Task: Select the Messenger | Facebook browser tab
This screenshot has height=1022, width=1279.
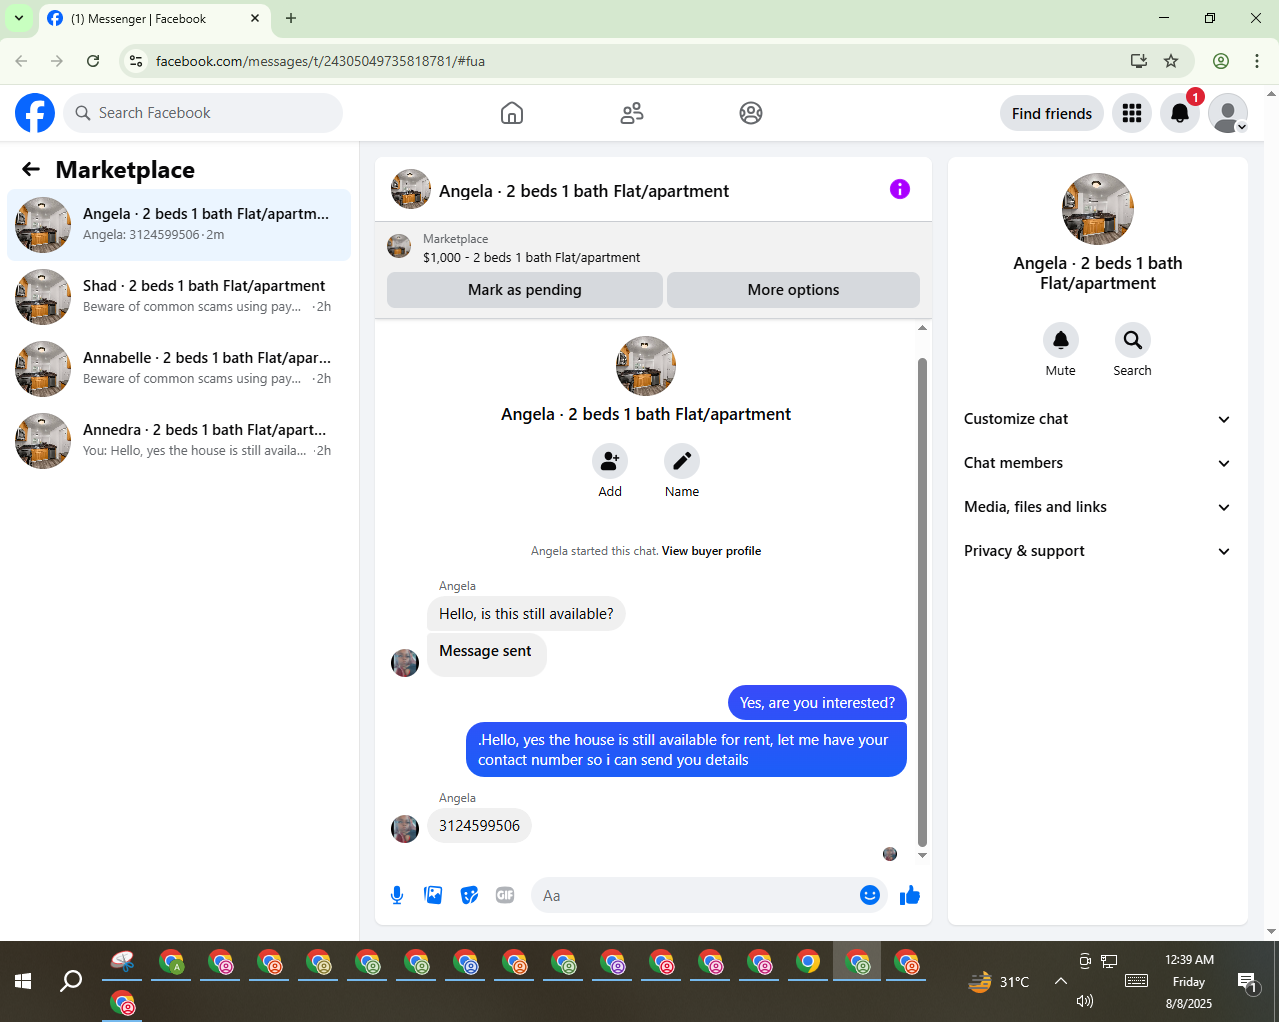Action: point(155,18)
